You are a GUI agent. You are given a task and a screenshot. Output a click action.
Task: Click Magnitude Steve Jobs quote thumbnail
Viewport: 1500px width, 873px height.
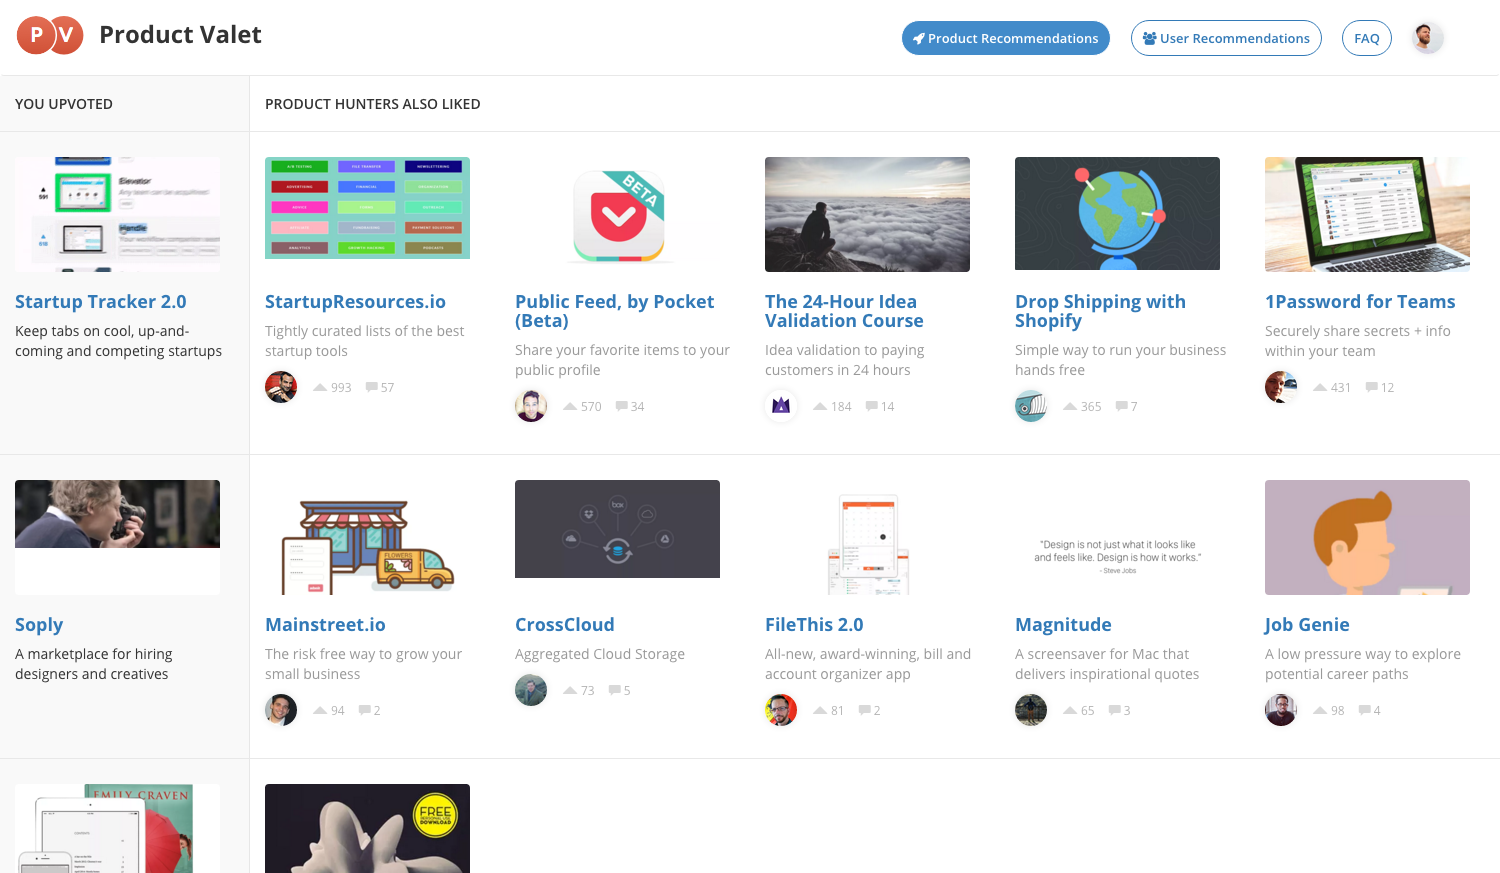(x=1117, y=537)
